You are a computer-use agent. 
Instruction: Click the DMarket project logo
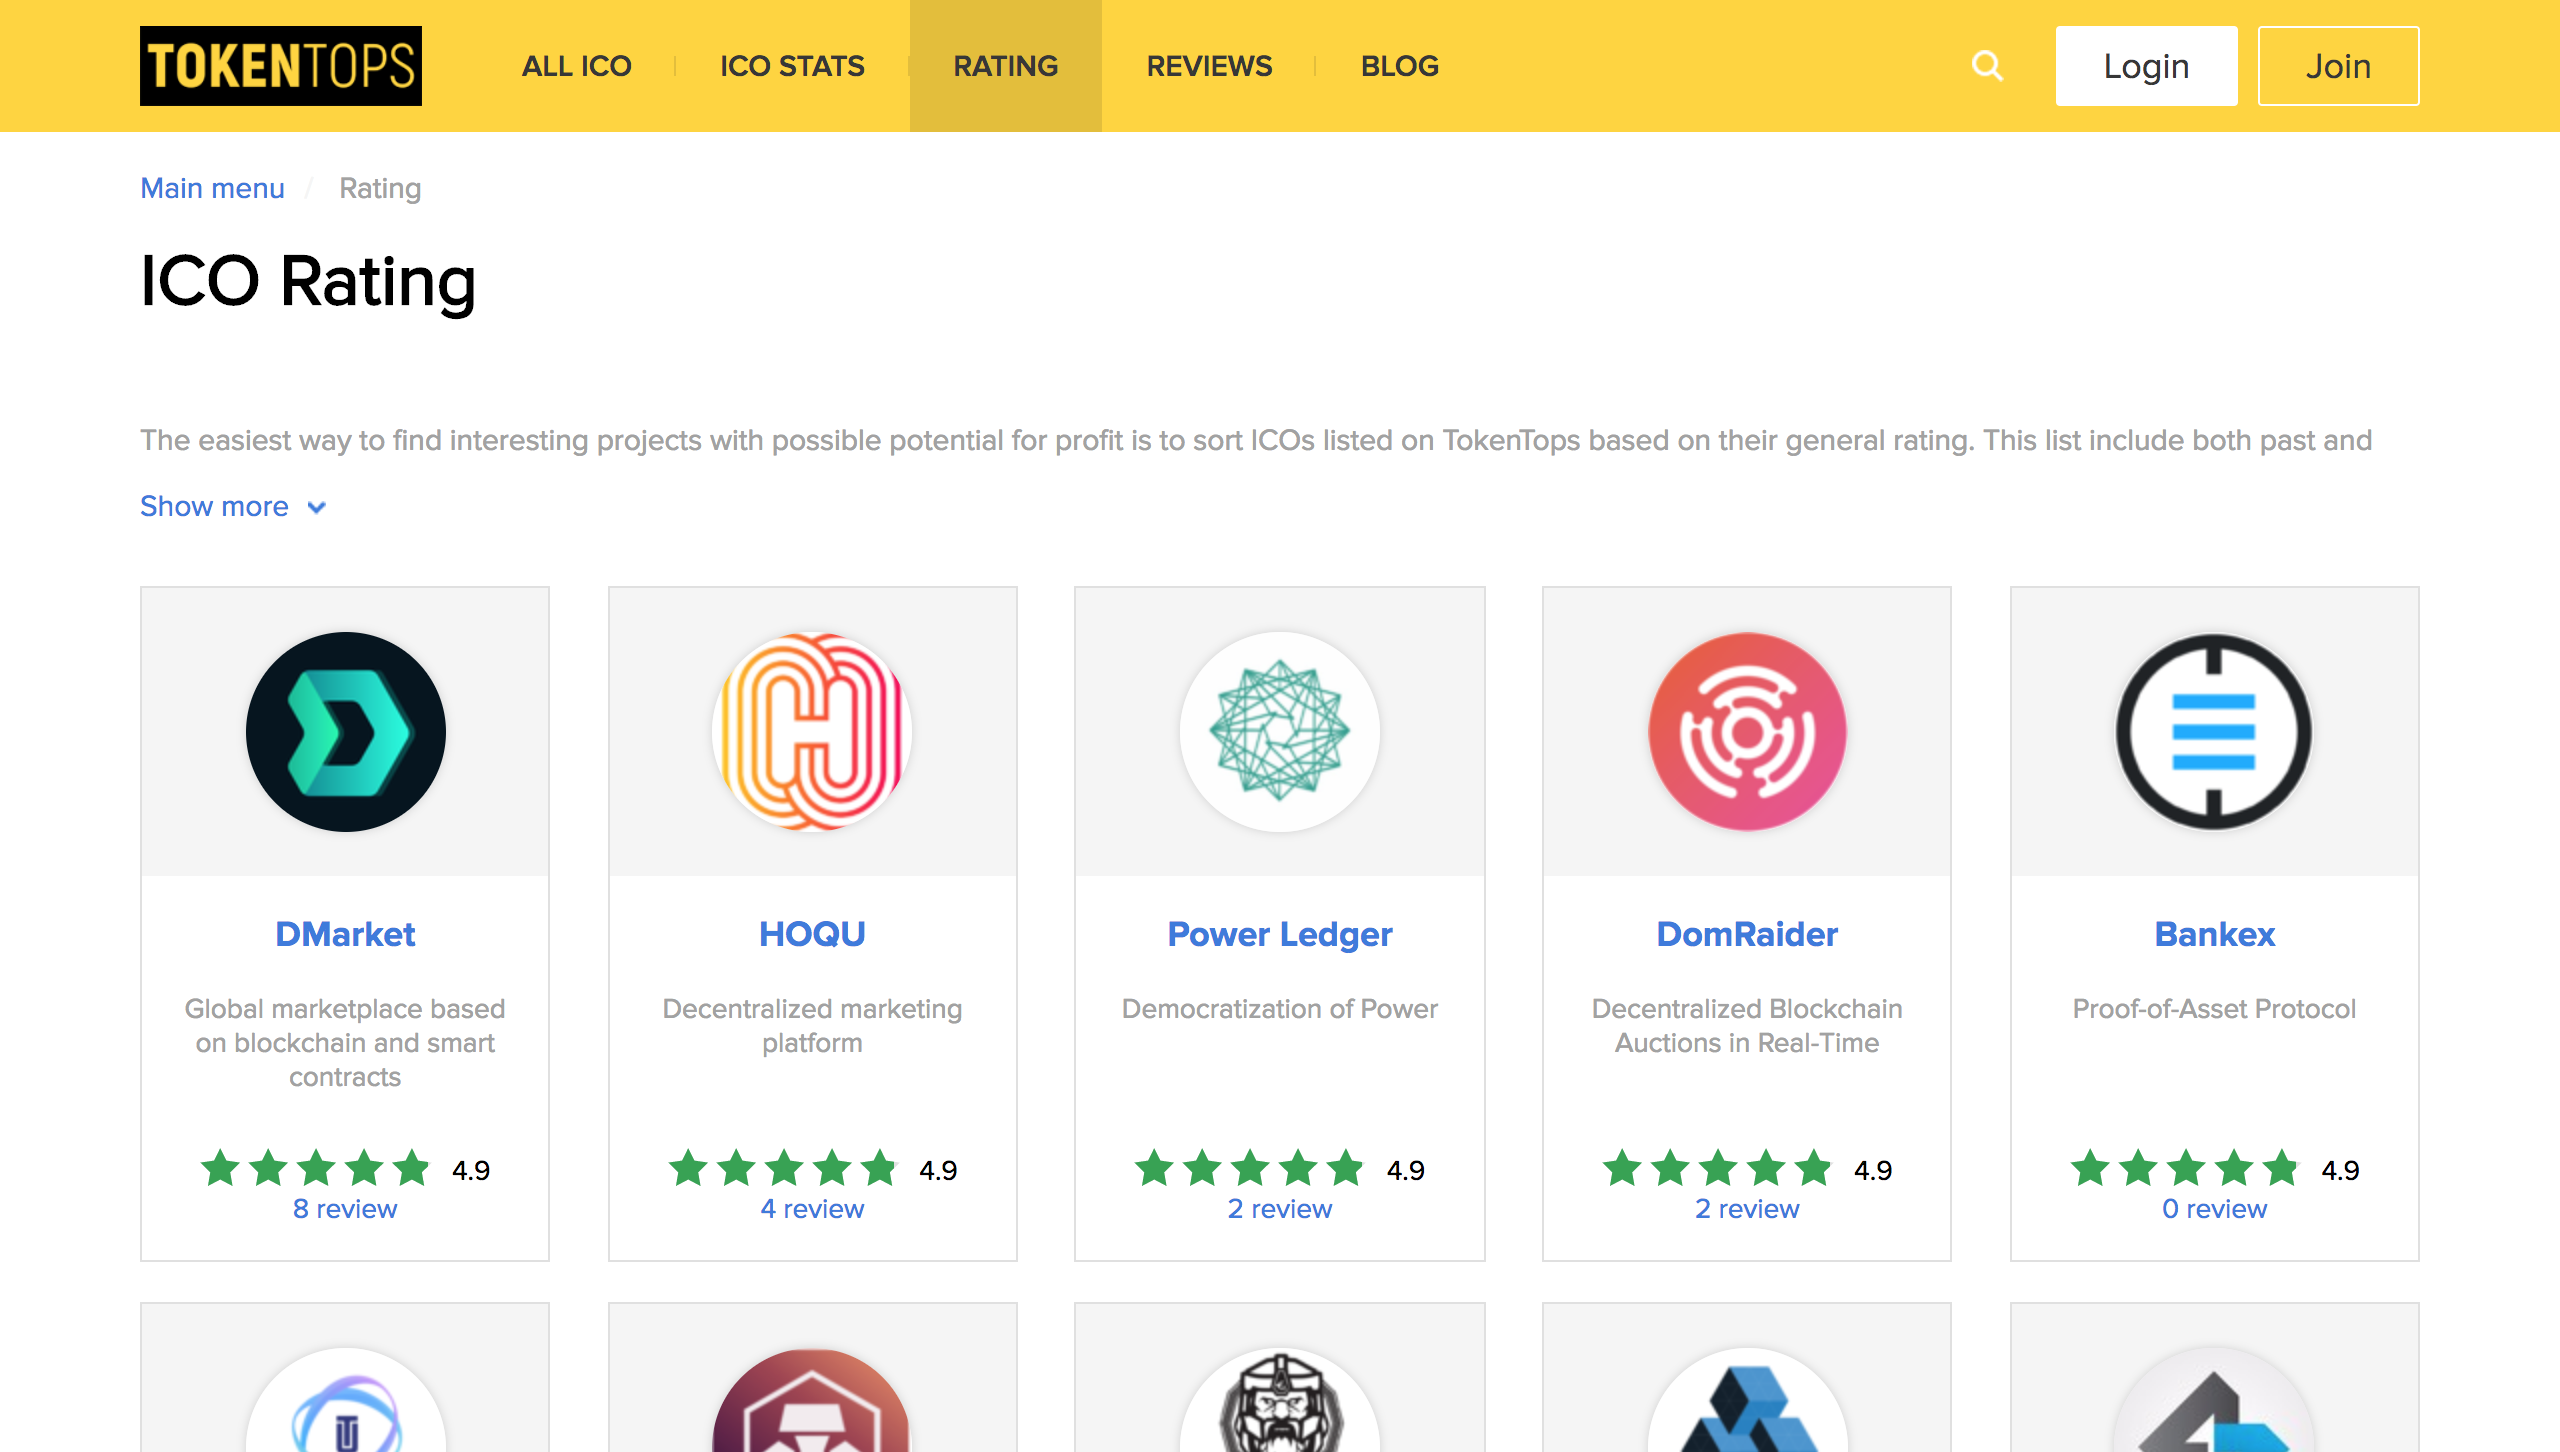345,731
